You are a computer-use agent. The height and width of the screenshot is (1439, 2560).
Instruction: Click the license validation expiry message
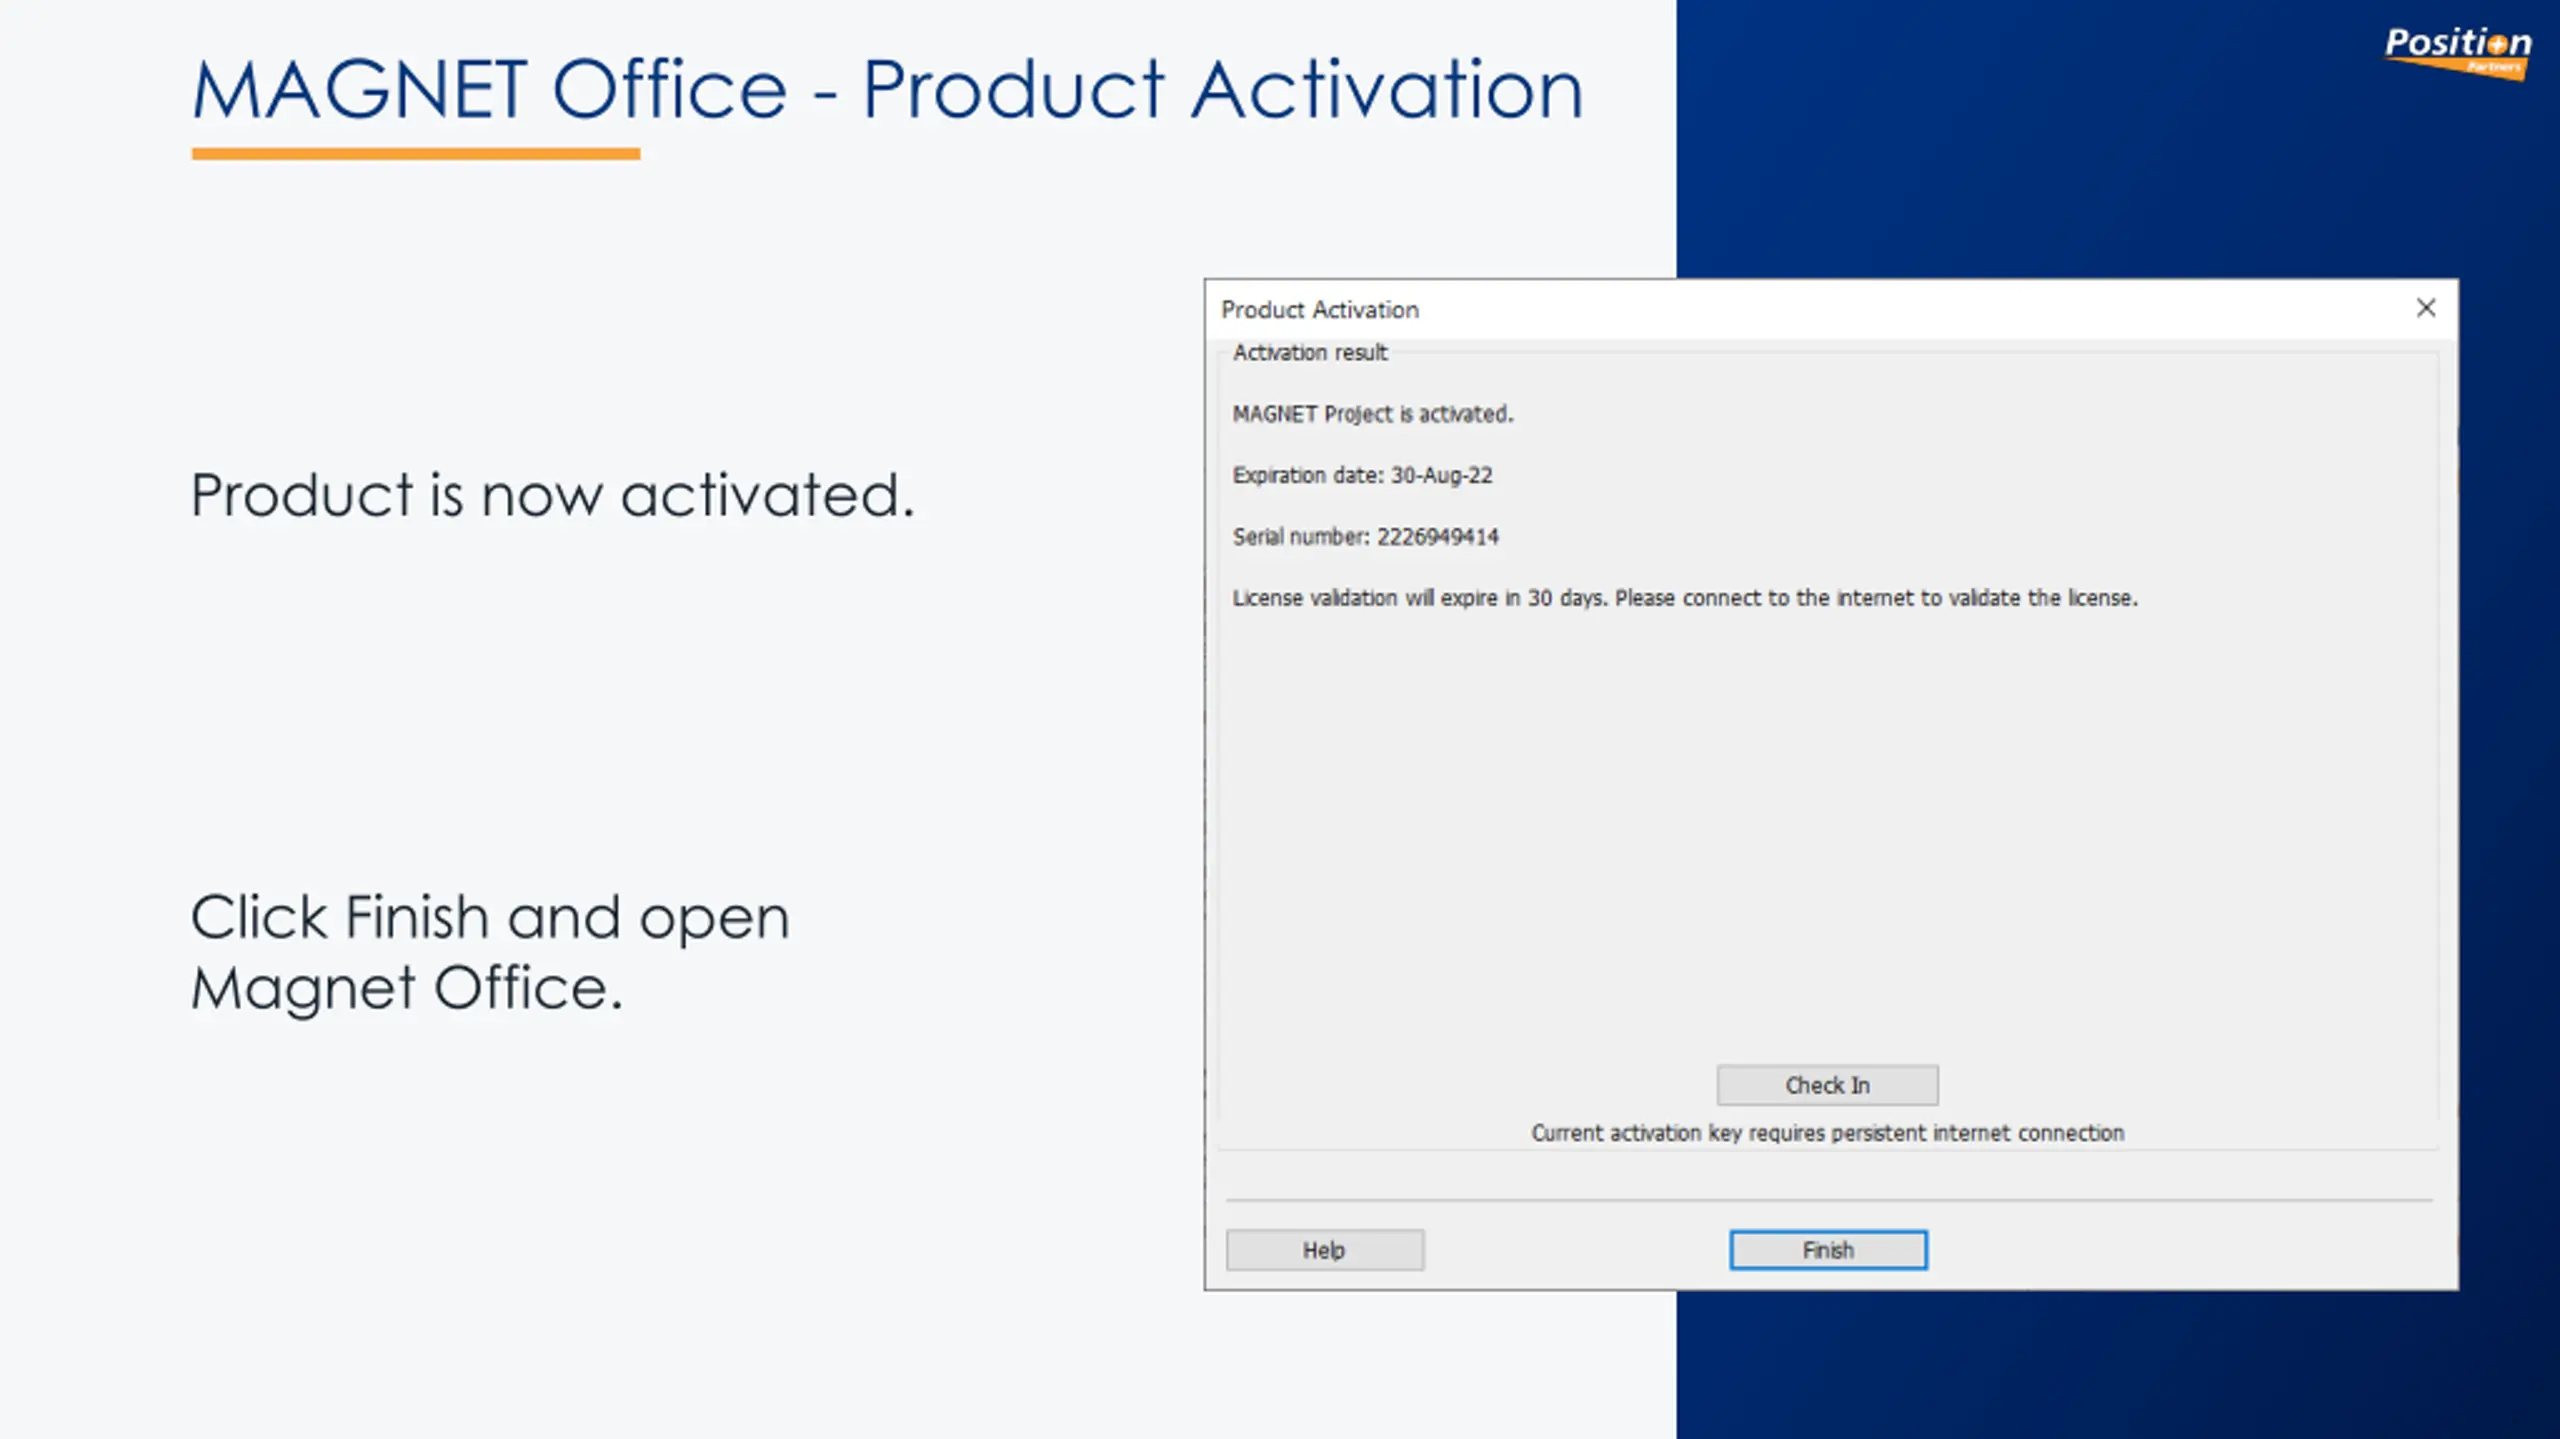tap(1685, 598)
